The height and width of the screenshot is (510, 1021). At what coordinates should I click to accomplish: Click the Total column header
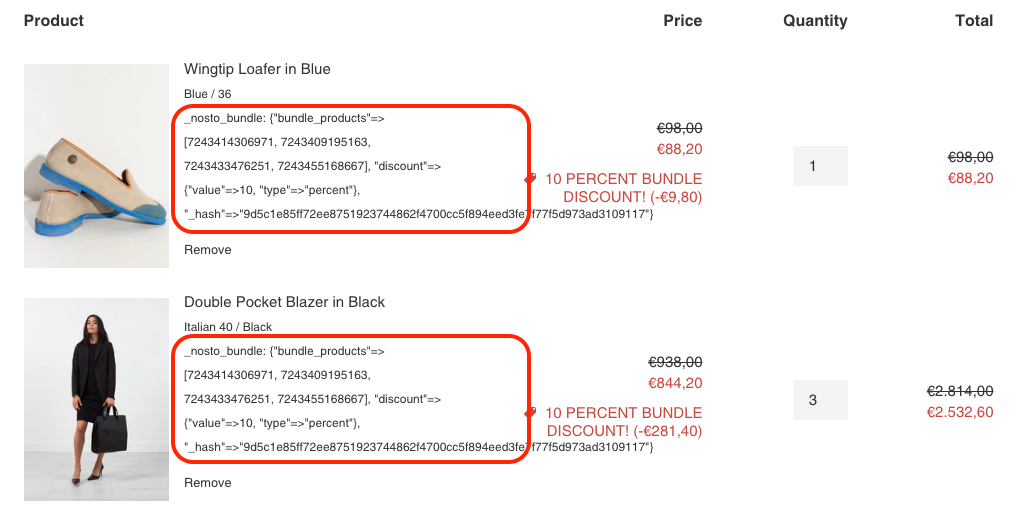(x=973, y=21)
